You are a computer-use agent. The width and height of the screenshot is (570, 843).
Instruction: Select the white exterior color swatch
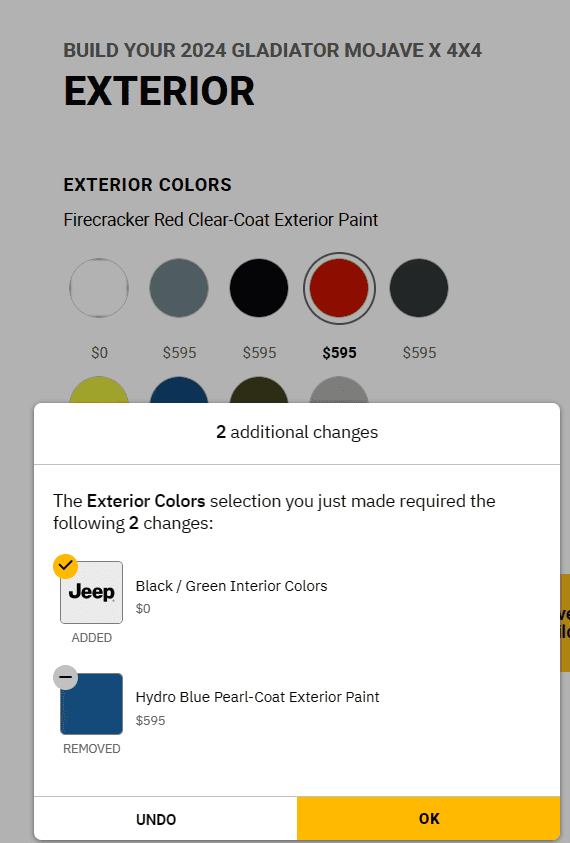pyautogui.click(x=99, y=288)
